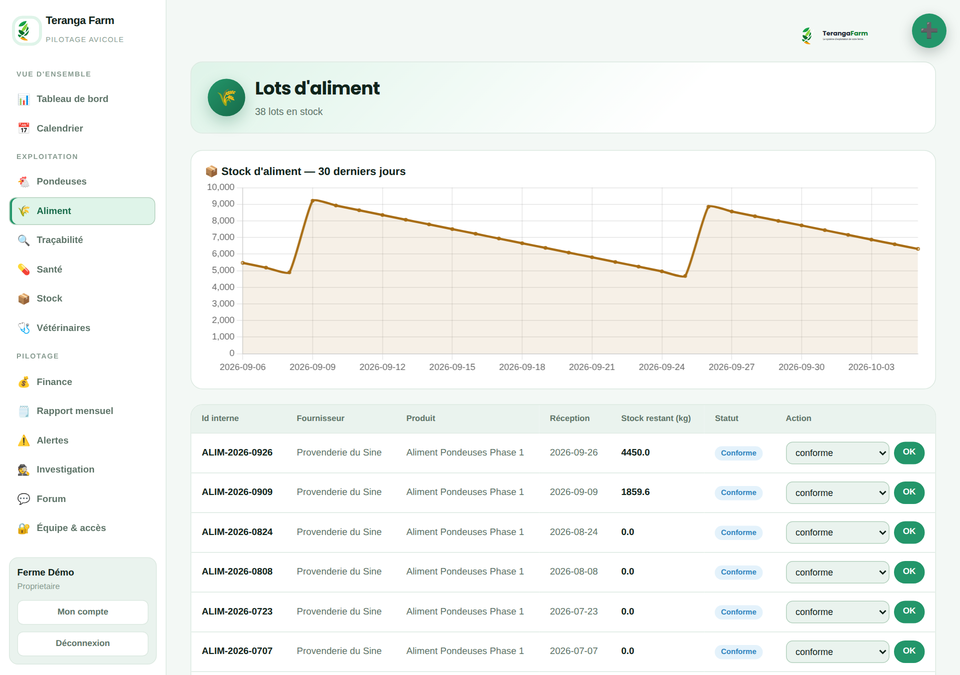The image size is (960, 675).
Task: Open Mon compte
Action: click(83, 612)
